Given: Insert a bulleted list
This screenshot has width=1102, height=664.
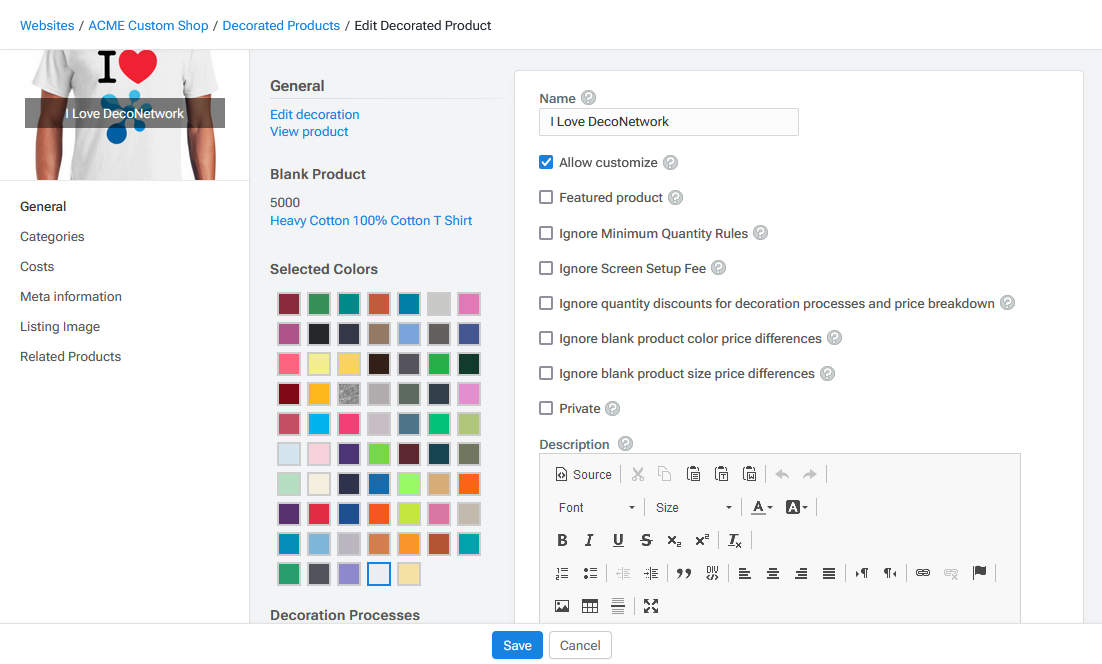Looking at the screenshot, I should tap(590, 573).
